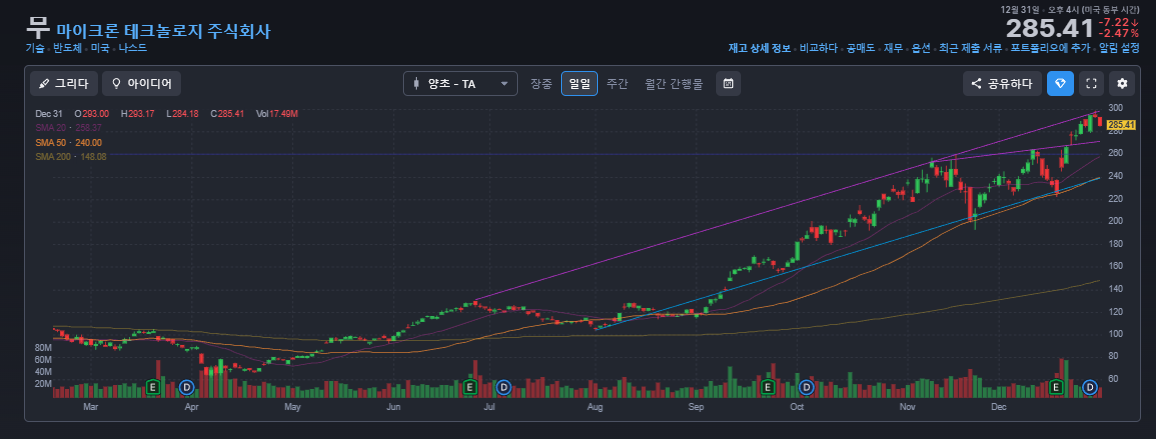Open the calendar date range icon
Screen dimensions: 1156x439
click(x=728, y=83)
